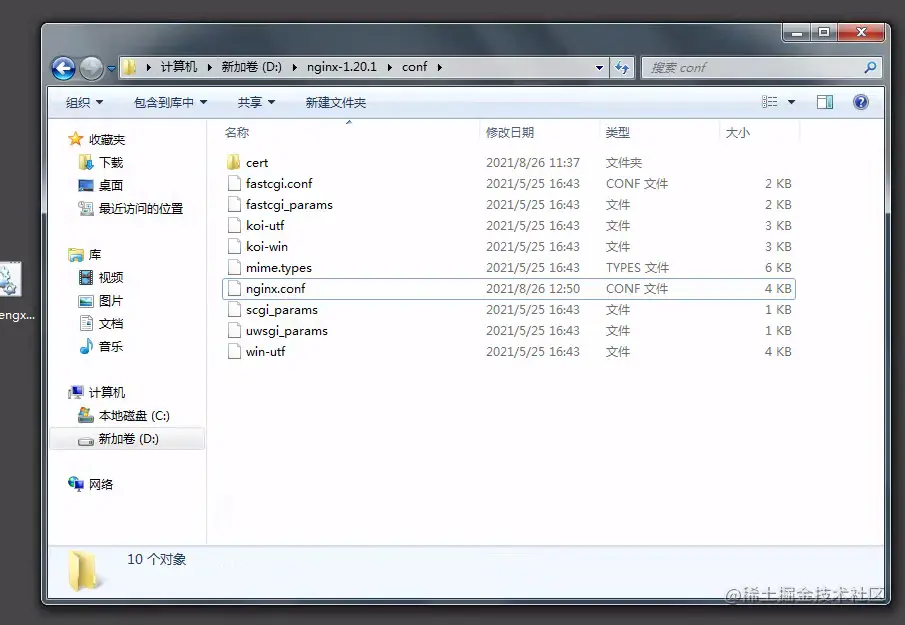
Task: Go back with the blue Back arrow
Action: (63, 68)
